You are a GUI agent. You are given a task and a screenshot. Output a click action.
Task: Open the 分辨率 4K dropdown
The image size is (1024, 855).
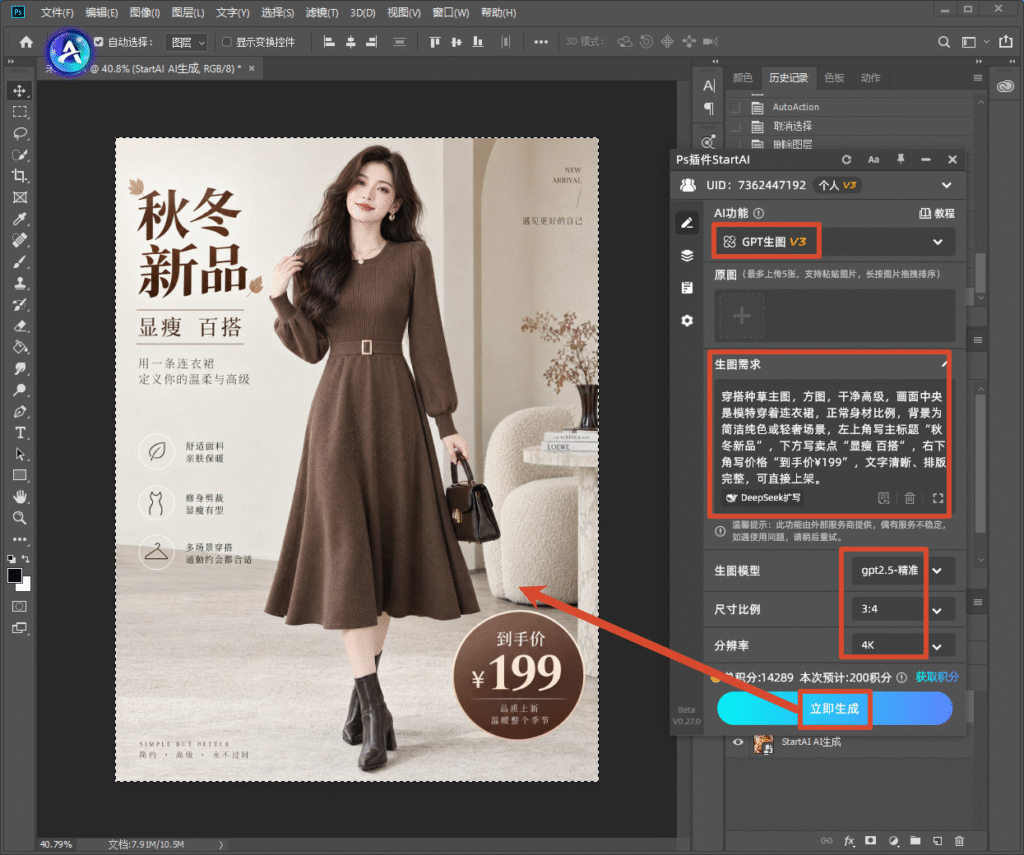[904, 645]
